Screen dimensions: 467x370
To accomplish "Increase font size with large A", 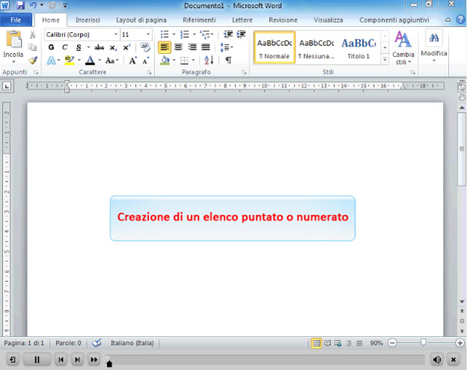I will click(133, 61).
